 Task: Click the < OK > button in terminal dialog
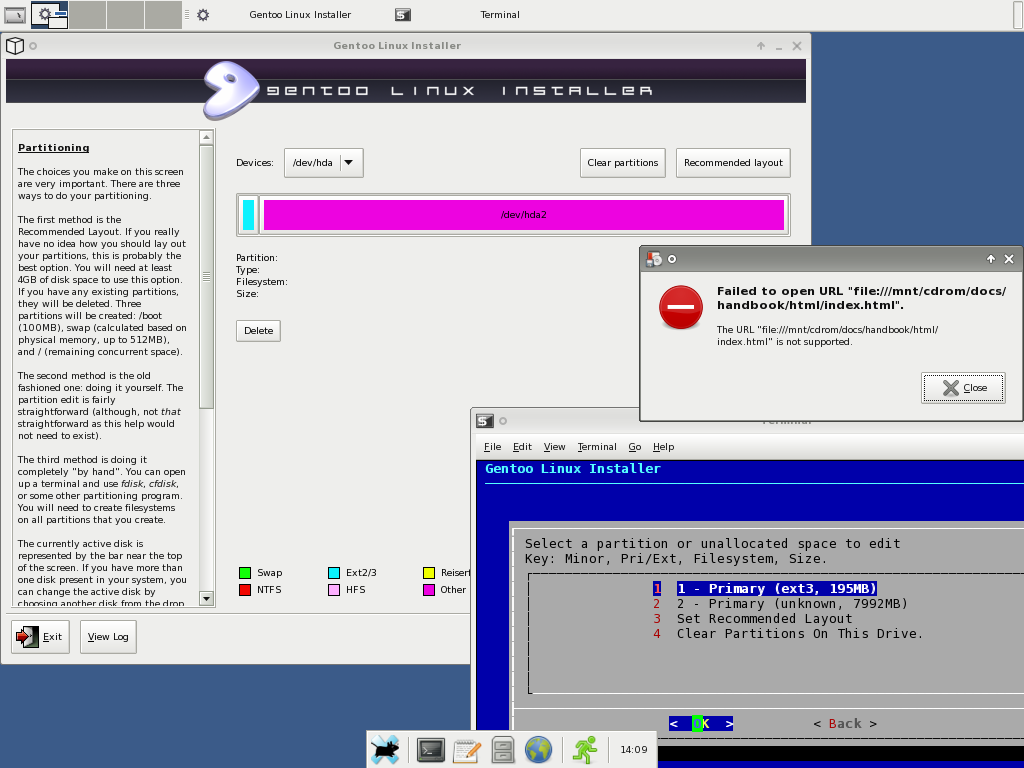coord(701,724)
